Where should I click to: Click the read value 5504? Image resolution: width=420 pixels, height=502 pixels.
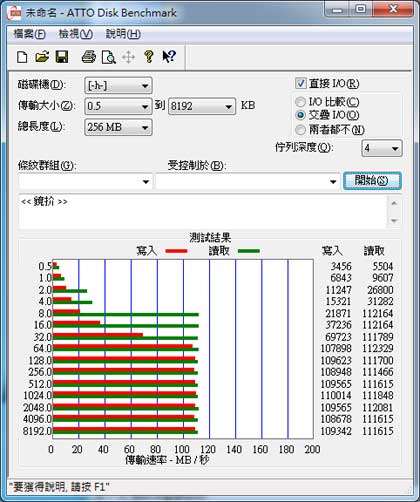click(383, 266)
